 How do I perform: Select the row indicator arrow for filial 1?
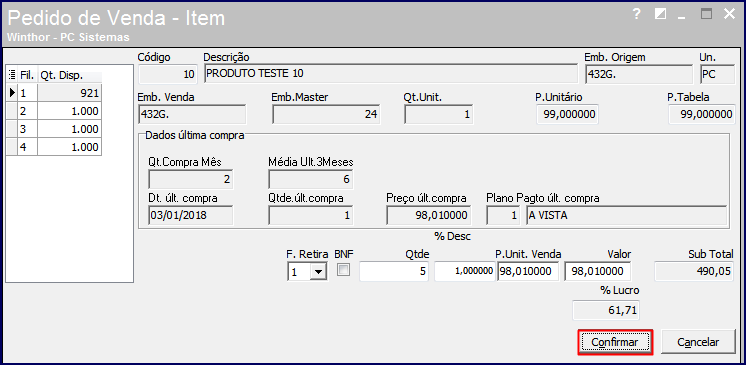(12, 93)
